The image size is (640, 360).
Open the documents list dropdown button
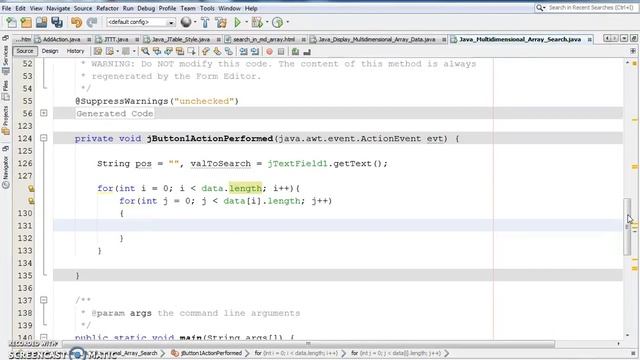pyautogui.click(x=624, y=38)
